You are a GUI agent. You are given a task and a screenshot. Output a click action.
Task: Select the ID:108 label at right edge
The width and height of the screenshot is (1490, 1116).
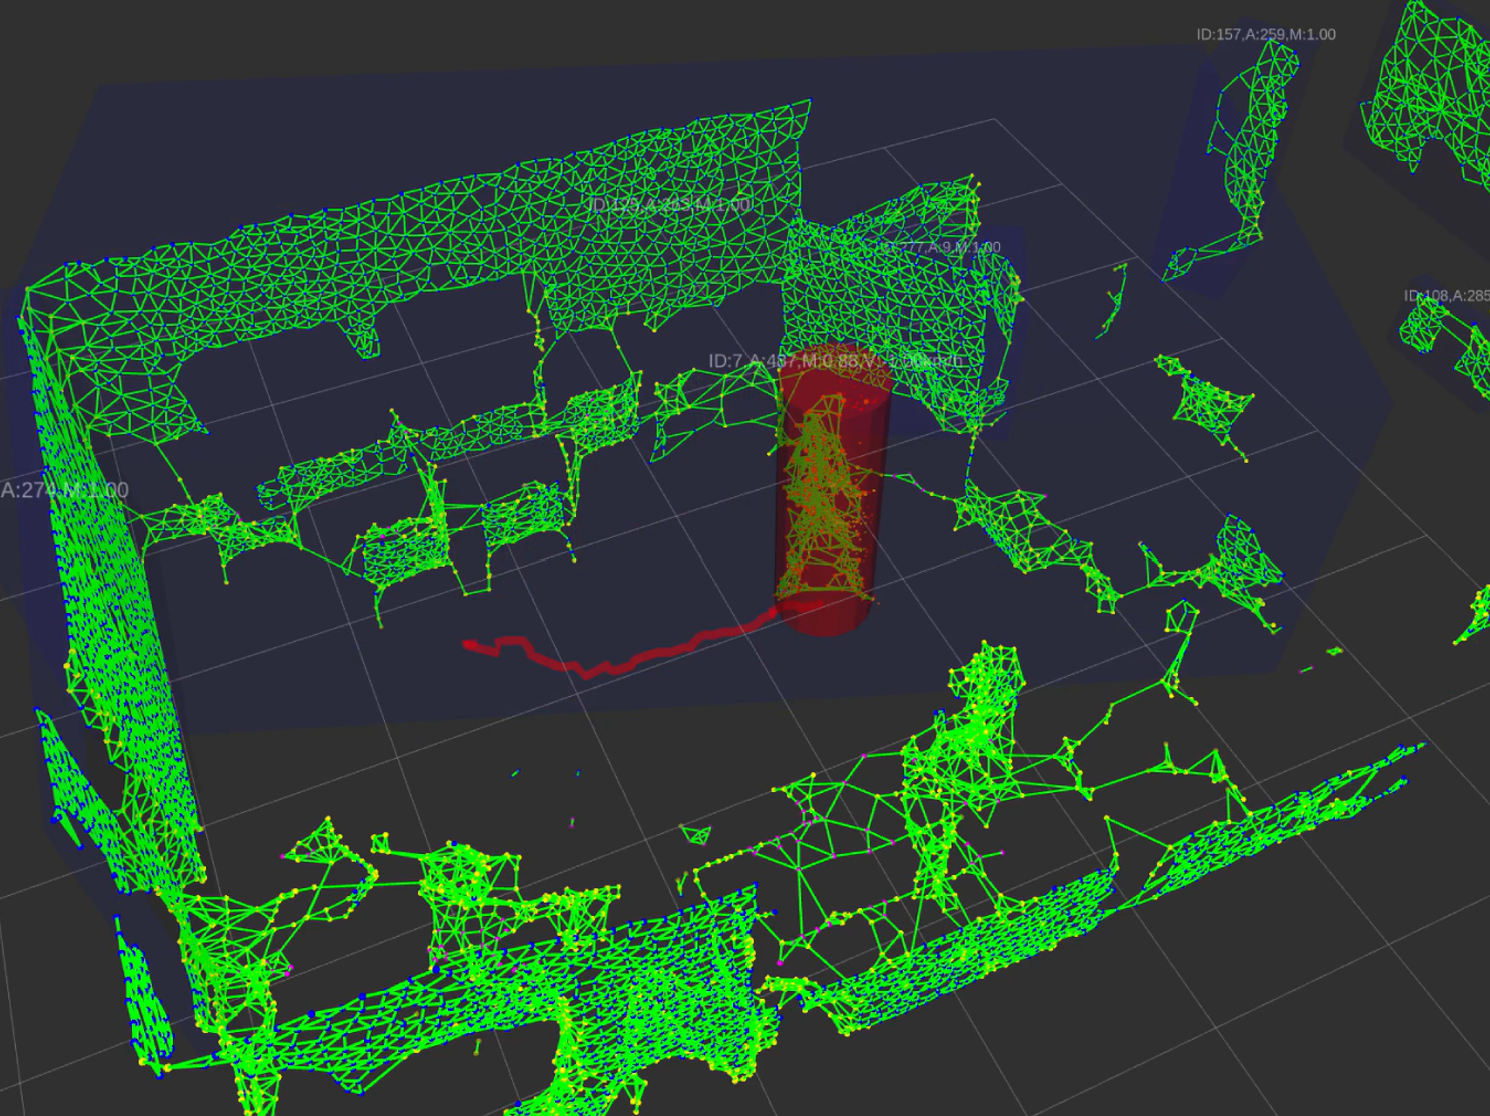[x=1445, y=296]
